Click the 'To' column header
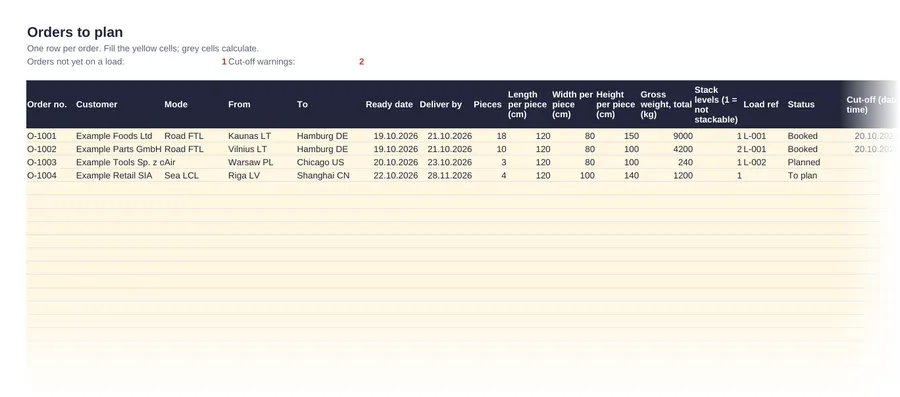Viewport: 900px width, 397px height. coord(302,104)
